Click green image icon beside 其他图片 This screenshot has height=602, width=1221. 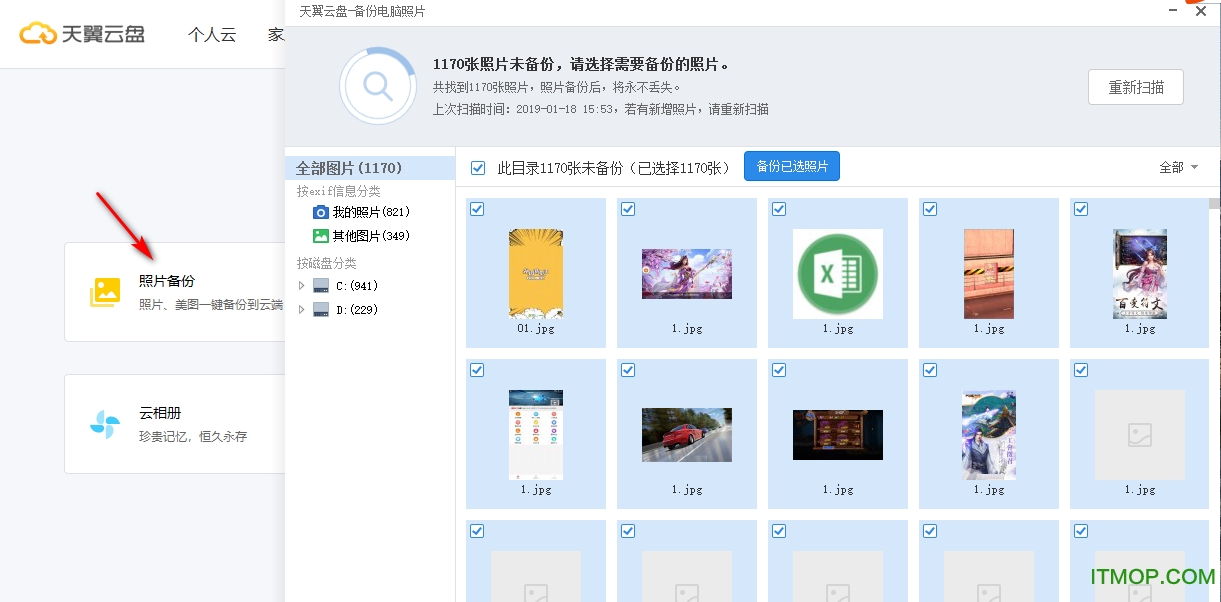321,236
